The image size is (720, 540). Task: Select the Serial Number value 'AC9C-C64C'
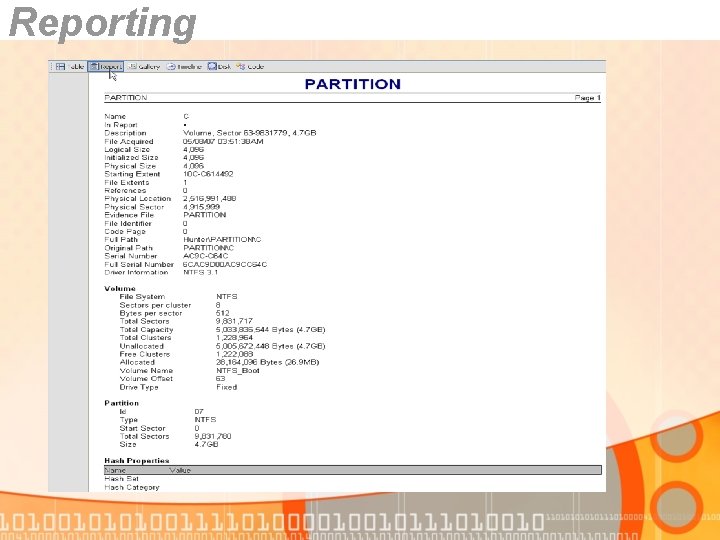(205, 256)
